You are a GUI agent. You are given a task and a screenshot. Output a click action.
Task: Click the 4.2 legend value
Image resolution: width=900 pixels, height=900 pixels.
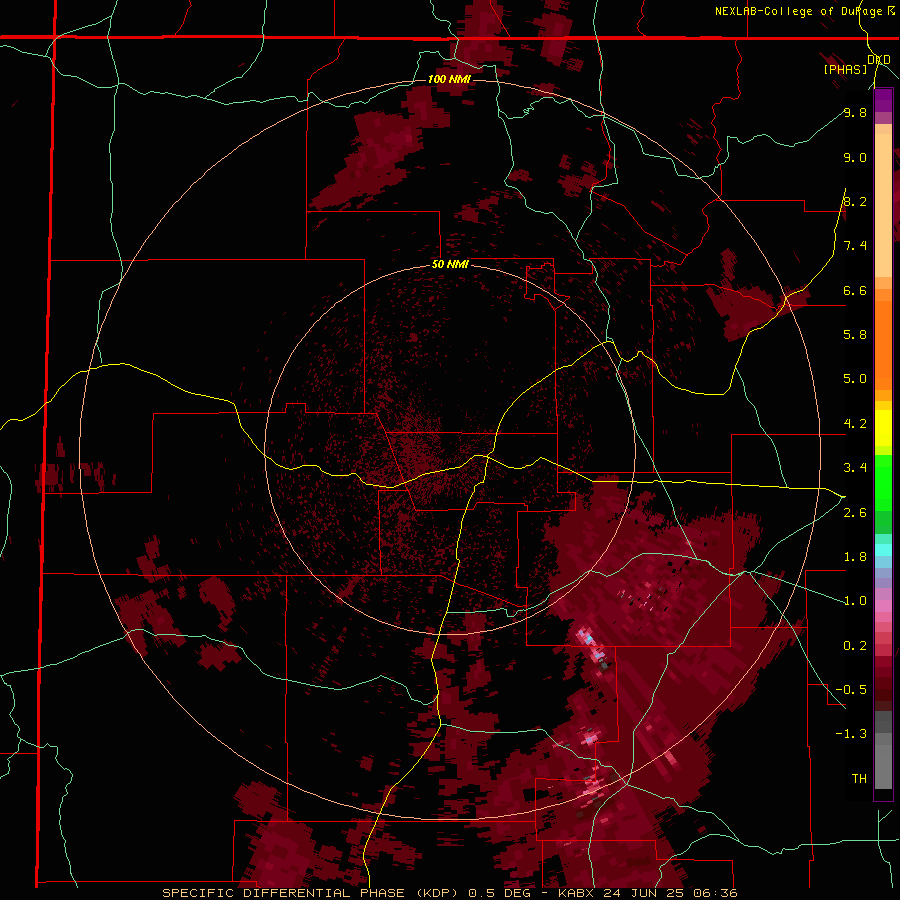tap(855, 424)
